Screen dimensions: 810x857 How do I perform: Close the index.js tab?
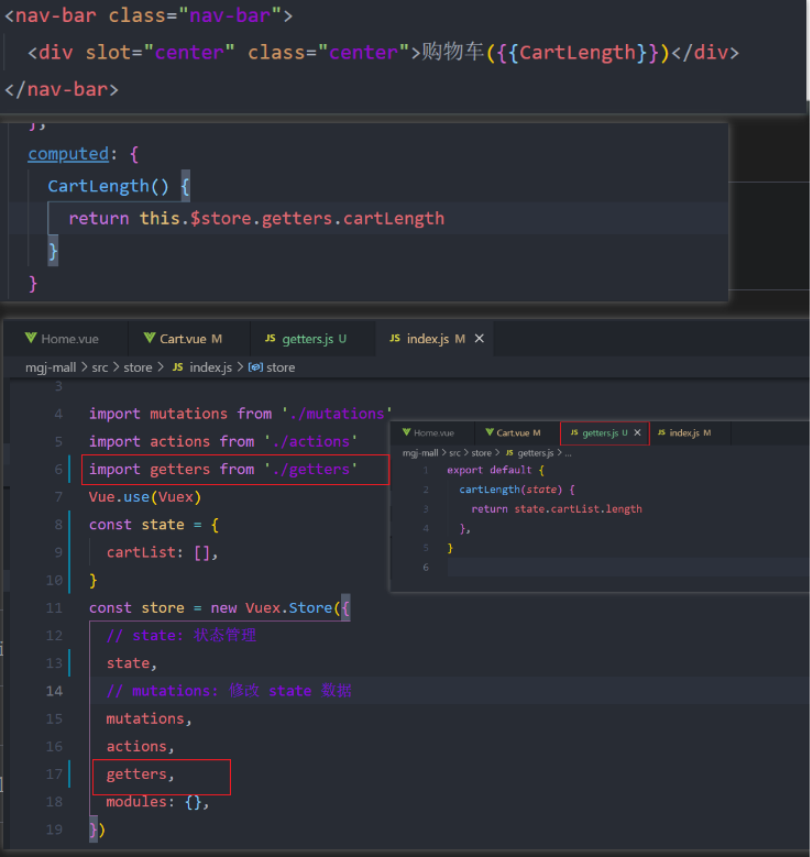[479, 339]
